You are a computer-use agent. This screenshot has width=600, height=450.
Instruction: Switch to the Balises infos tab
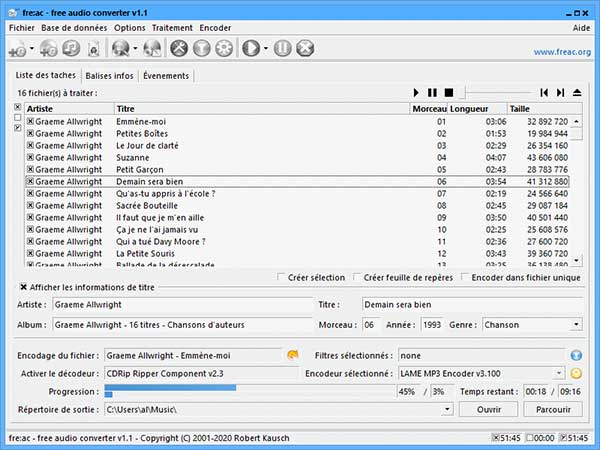(x=110, y=75)
